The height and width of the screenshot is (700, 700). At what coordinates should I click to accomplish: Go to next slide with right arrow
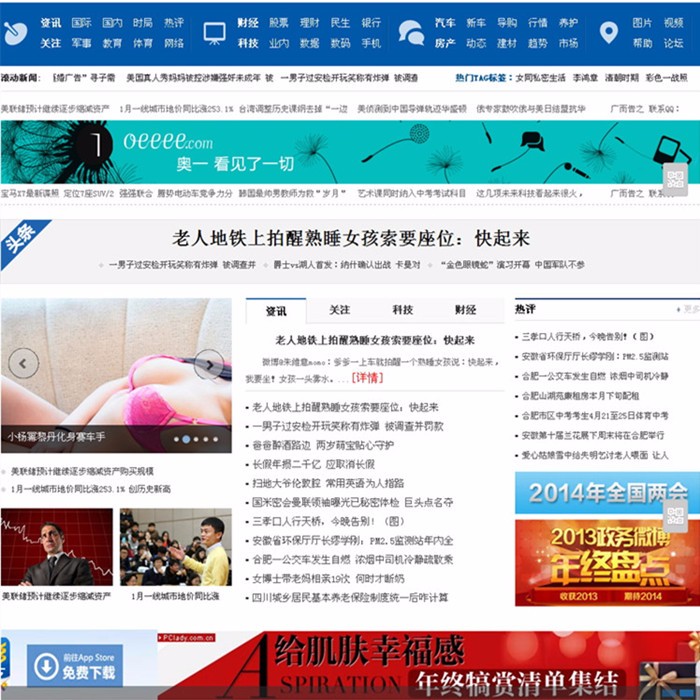209,364
